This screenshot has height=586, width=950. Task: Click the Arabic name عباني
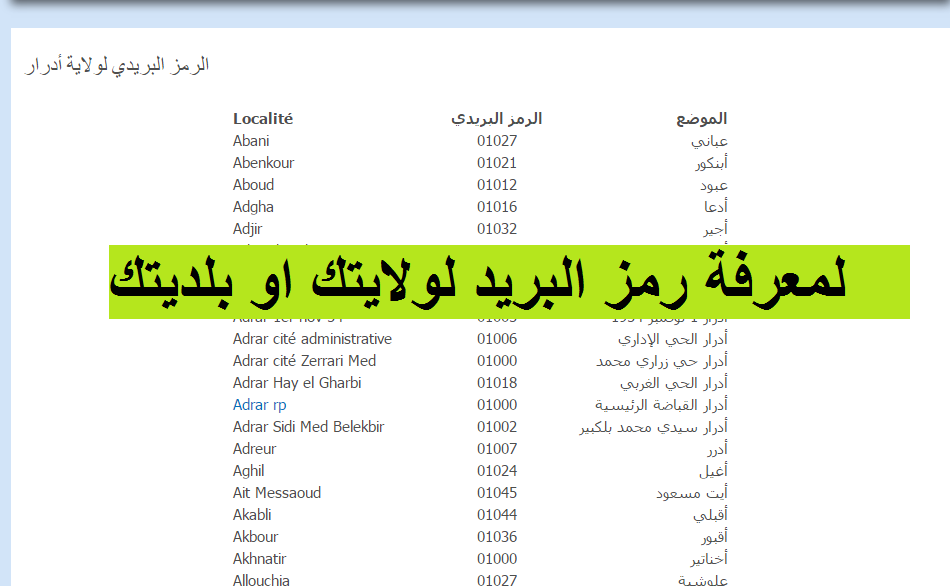click(x=709, y=142)
